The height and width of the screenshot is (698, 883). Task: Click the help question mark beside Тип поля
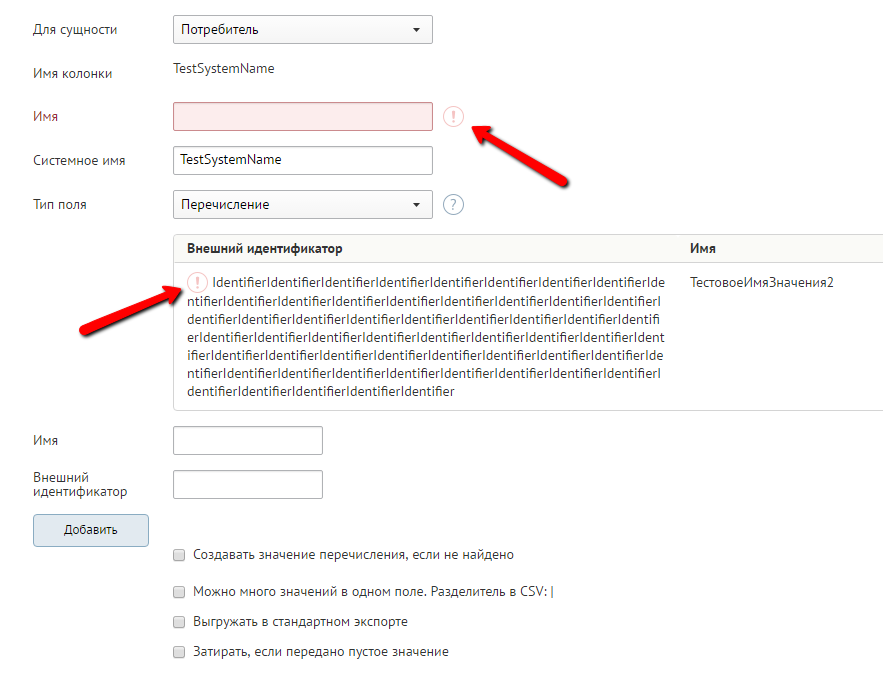[x=454, y=205]
